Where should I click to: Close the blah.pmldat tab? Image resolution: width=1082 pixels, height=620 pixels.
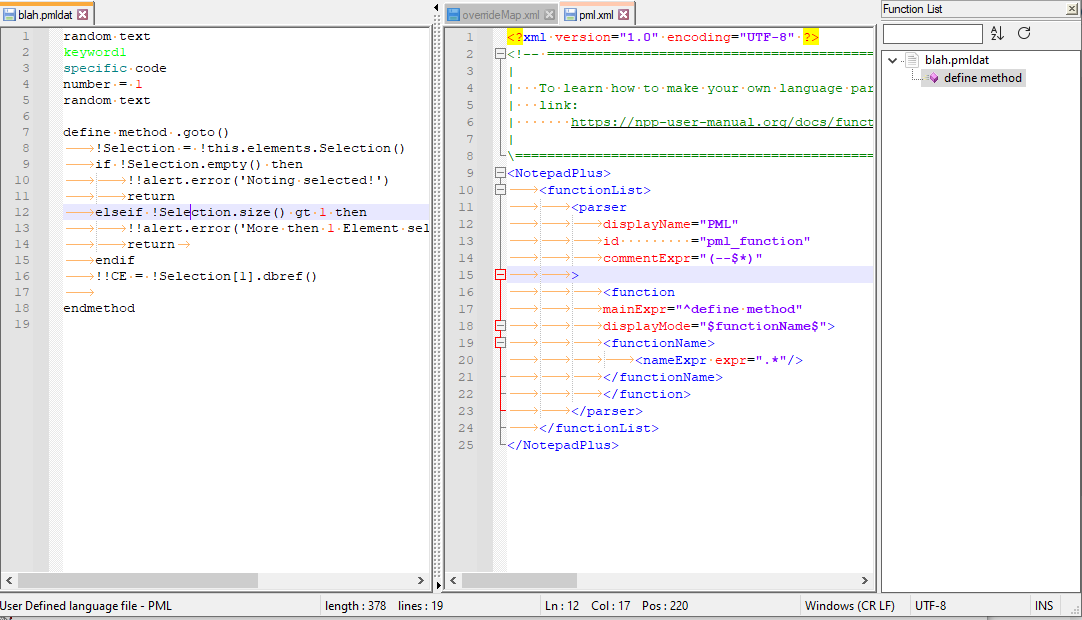click(83, 14)
